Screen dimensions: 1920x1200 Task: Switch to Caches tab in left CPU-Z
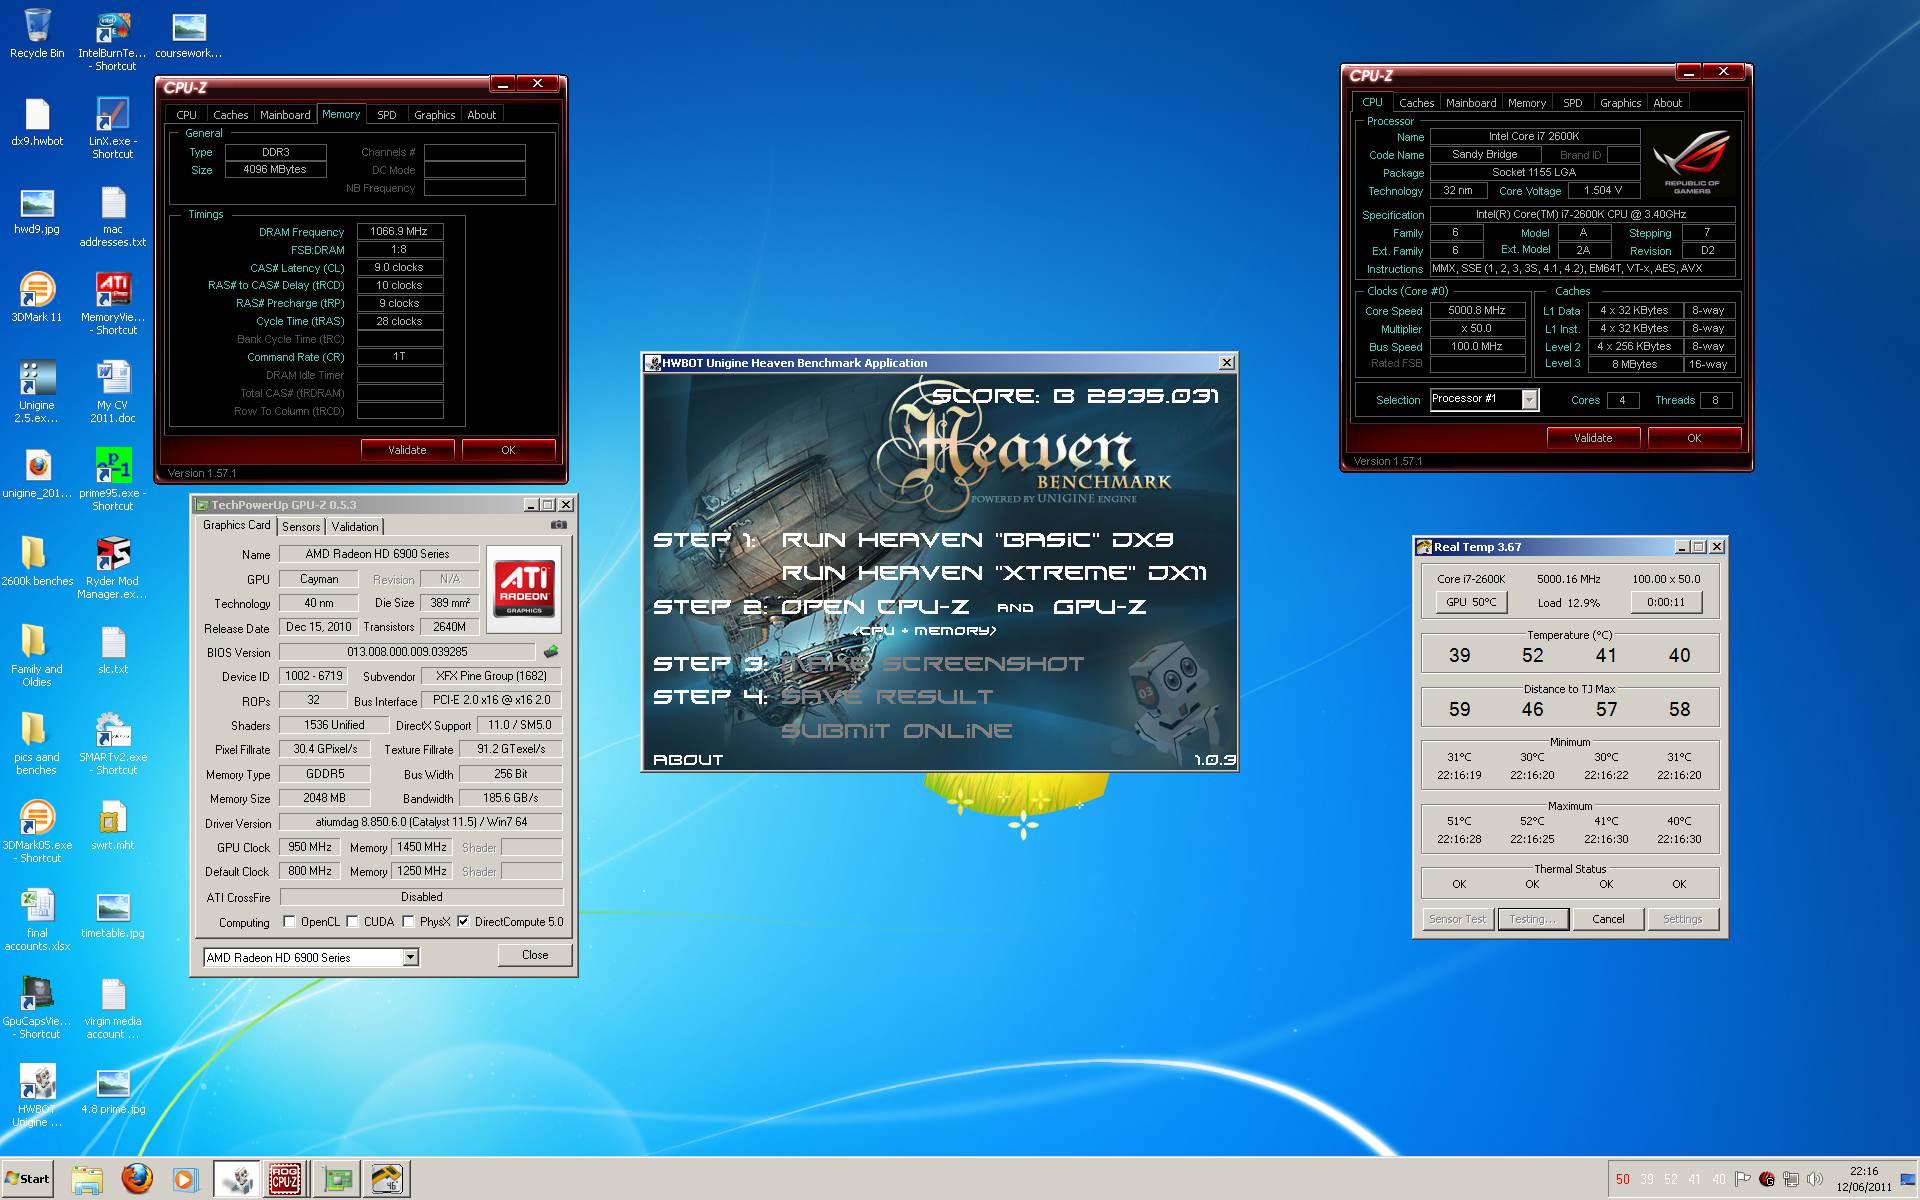[230, 115]
